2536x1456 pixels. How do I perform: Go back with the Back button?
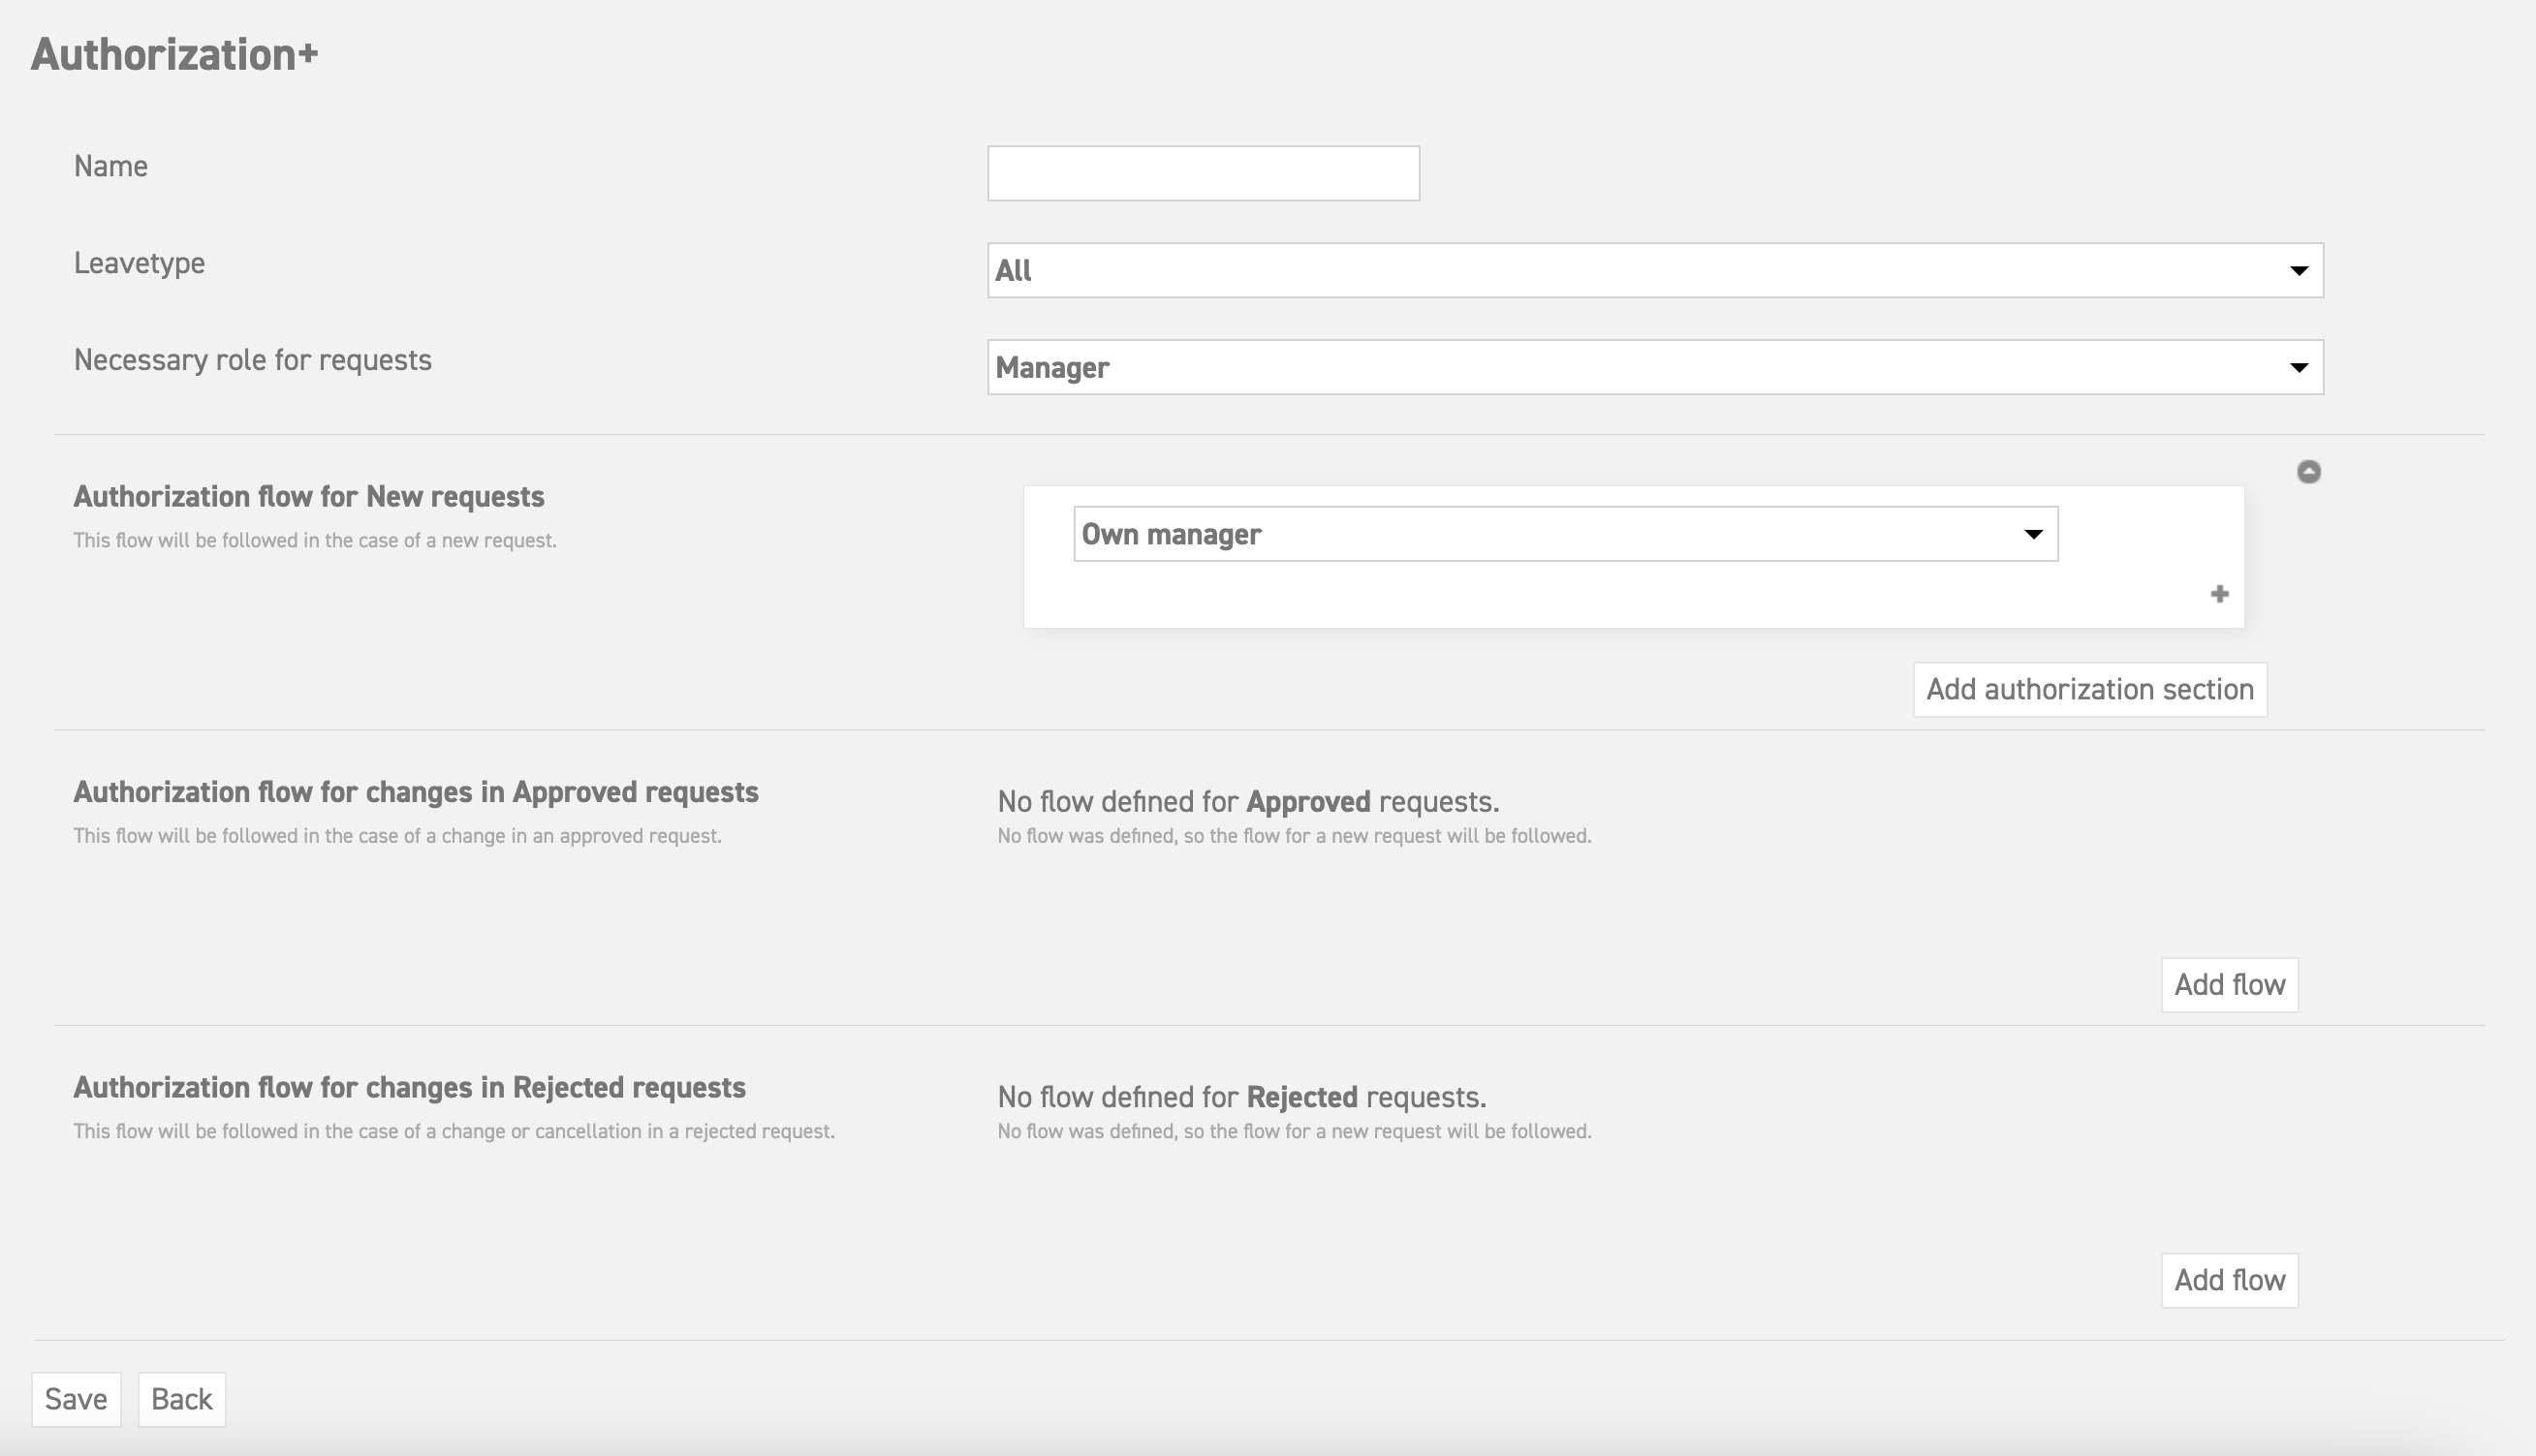click(x=181, y=1399)
